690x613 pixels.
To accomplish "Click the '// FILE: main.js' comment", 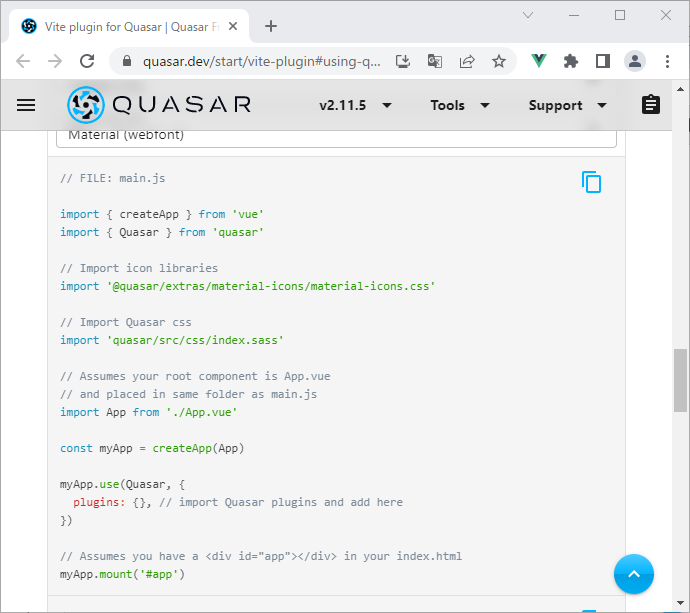I will click(113, 178).
